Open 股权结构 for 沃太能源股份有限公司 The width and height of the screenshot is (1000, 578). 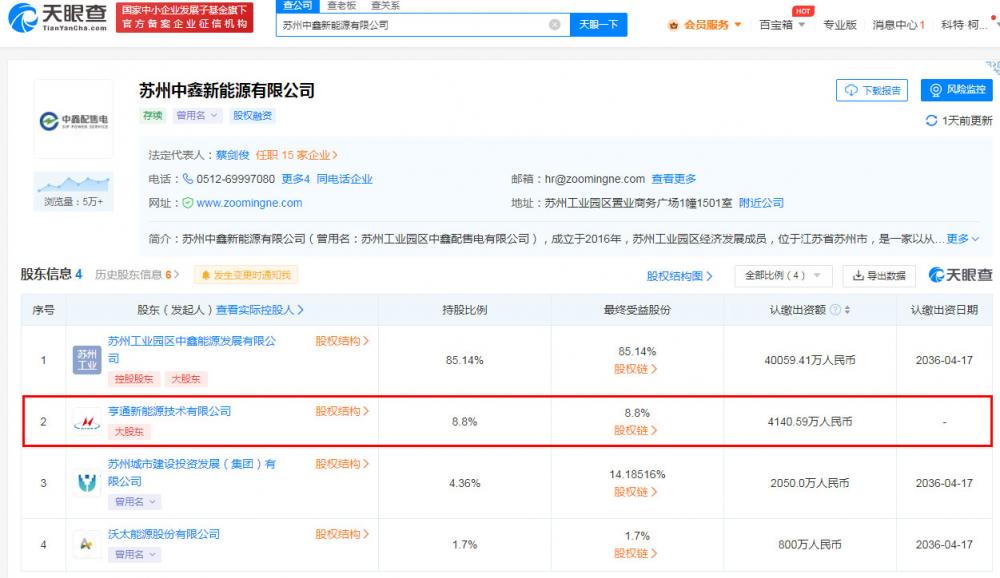click(342, 535)
